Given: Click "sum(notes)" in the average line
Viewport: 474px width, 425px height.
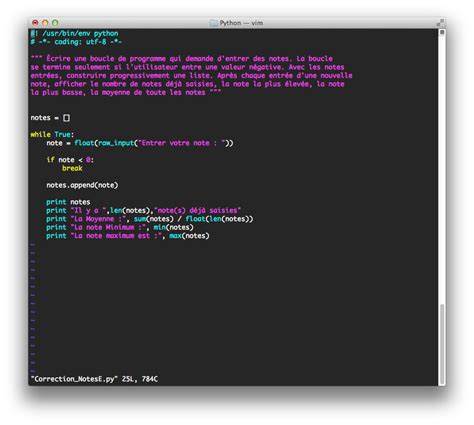Looking at the screenshot, I should pos(153,219).
